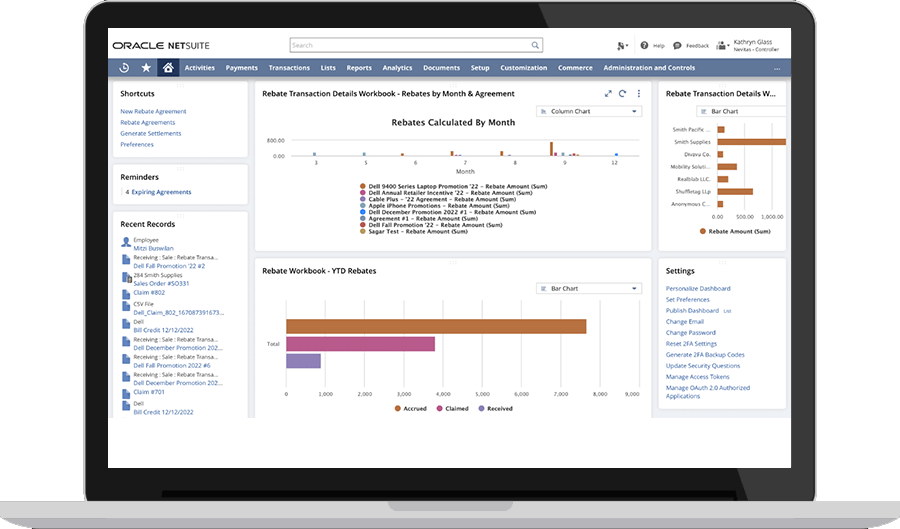Go to the Home dashboard icon

[x=168, y=68]
